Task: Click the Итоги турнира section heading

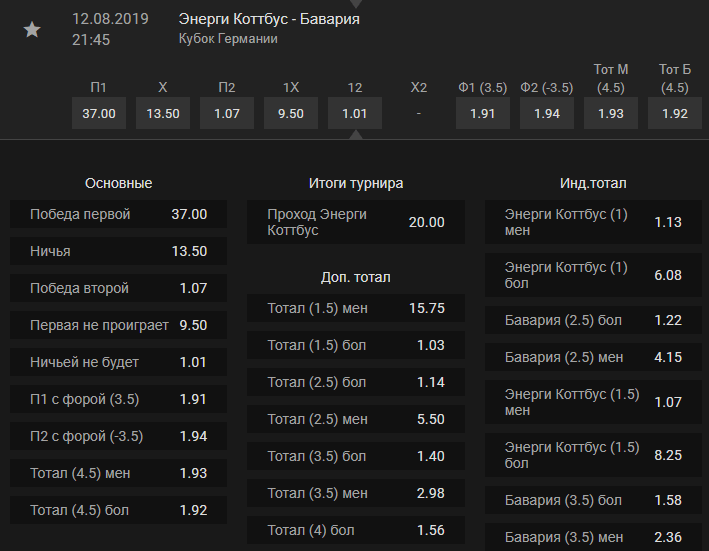Action: [x=356, y=184]
